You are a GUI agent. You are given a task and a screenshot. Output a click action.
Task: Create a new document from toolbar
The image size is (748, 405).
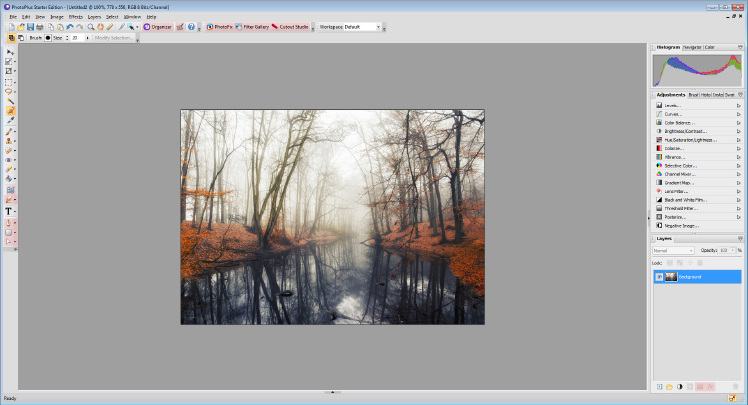point(11,27)
